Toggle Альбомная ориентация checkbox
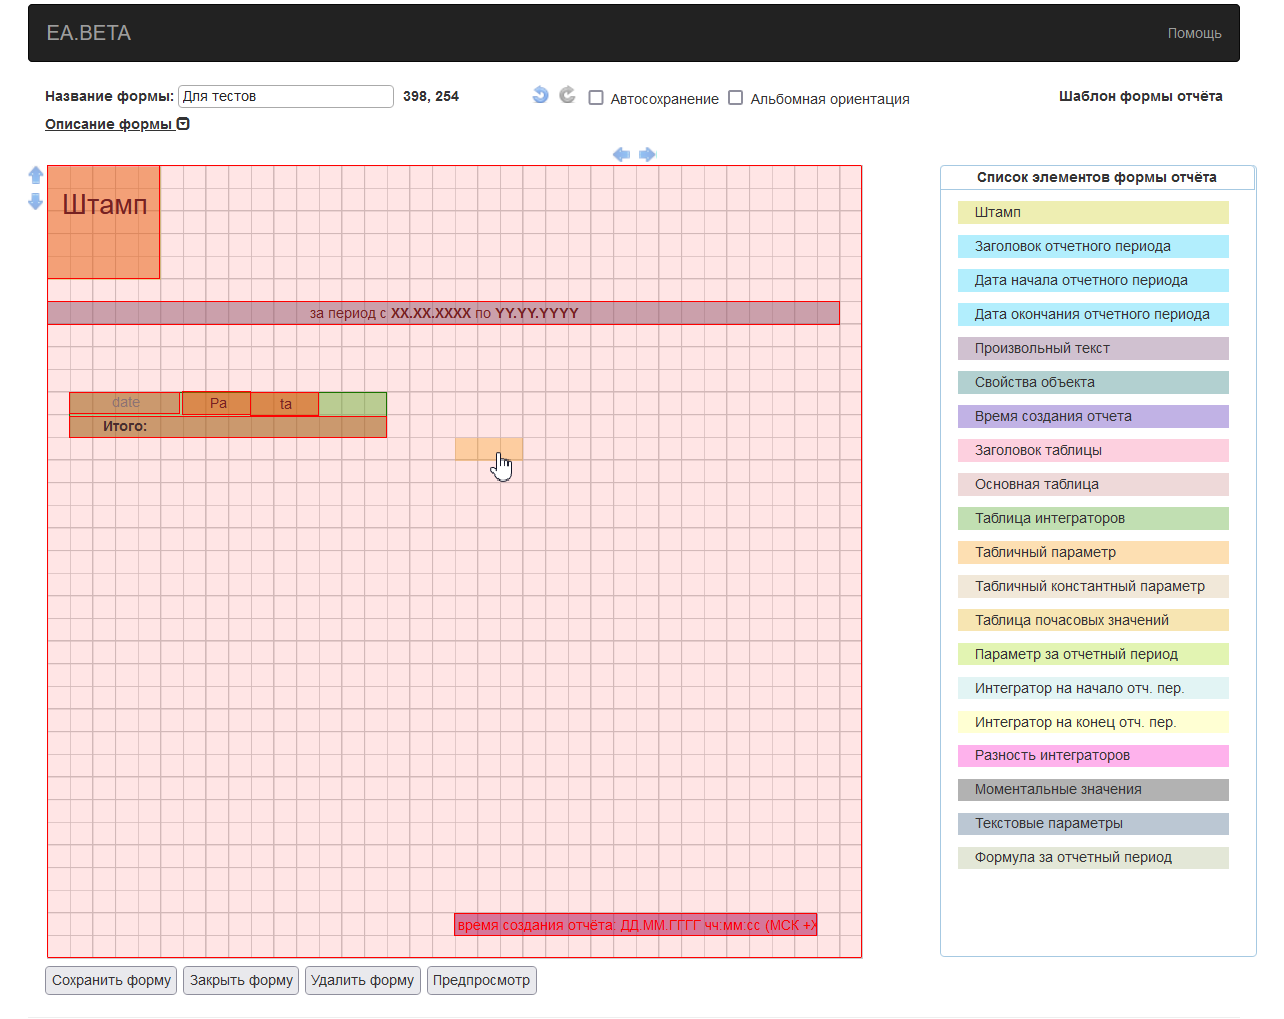The image size is (1284, 1019). coord(736,98)
